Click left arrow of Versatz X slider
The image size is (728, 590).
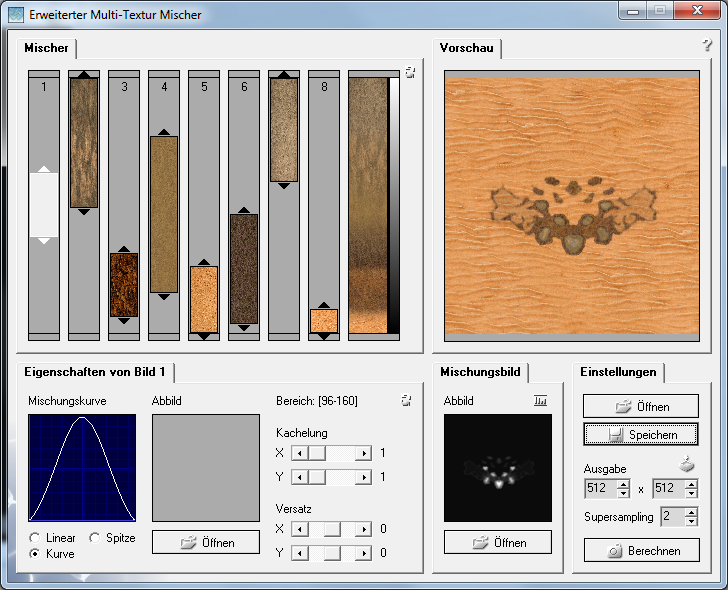299,529
